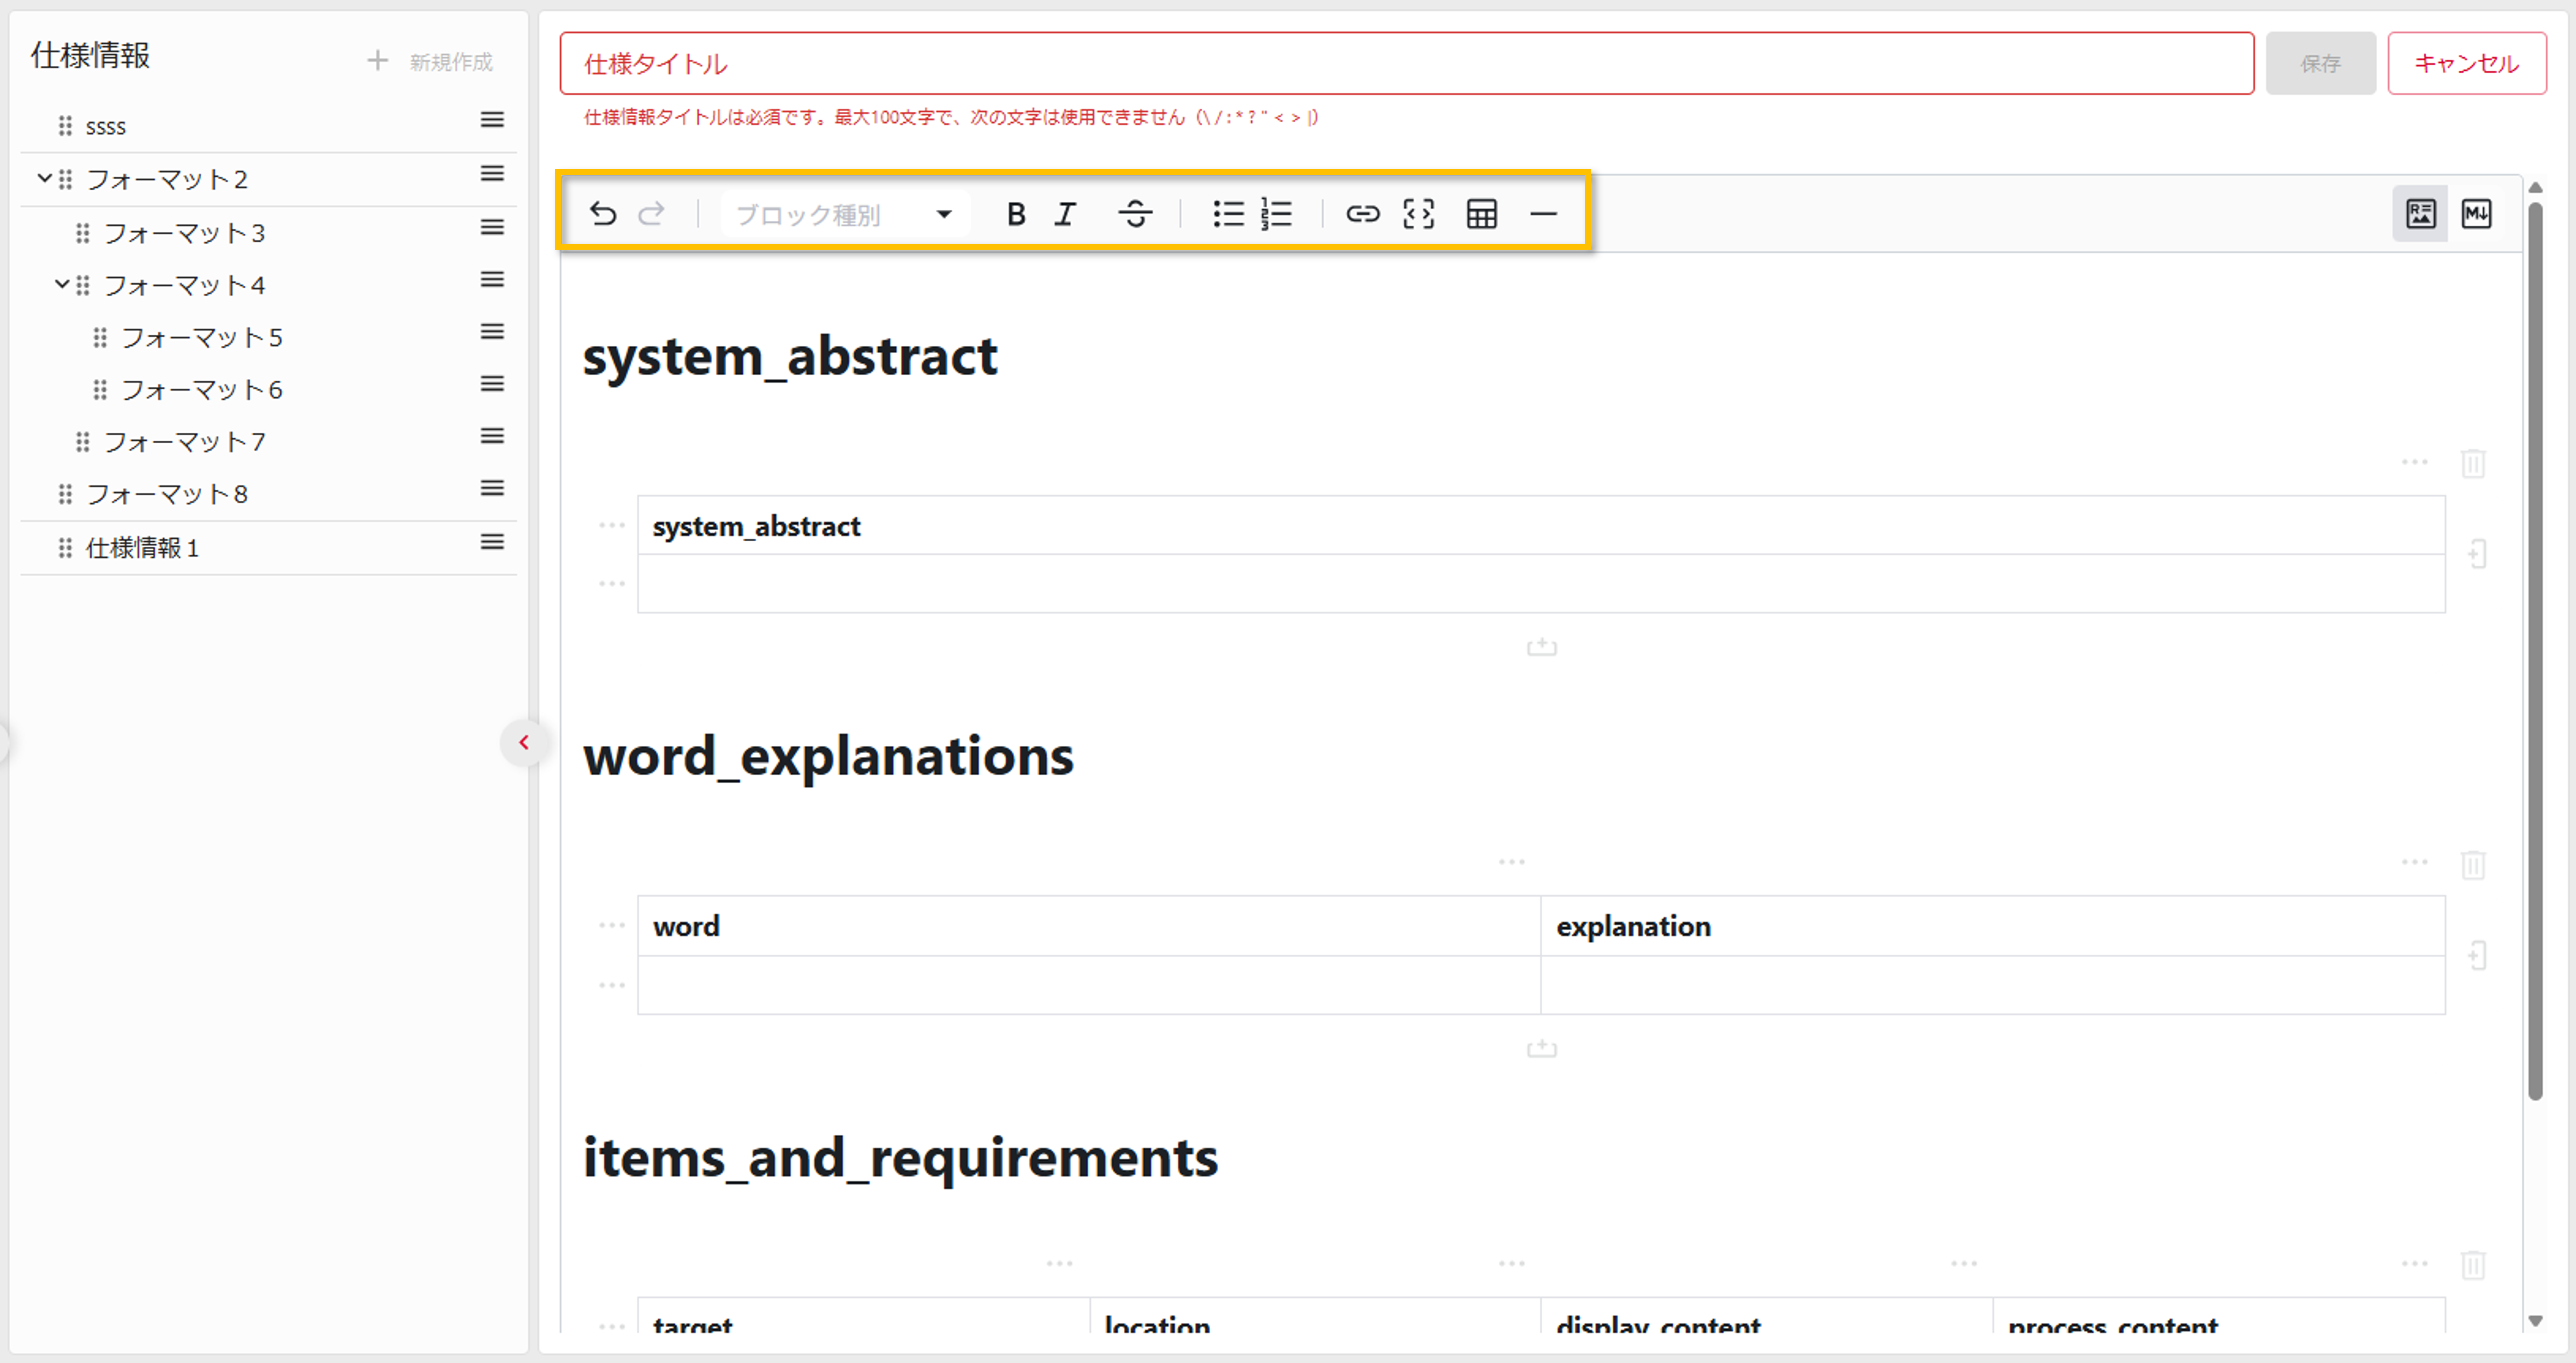Click the redo arrow in editor toolbar
This screenshot has height=1363, width=2576.
[x=652, y=213]
